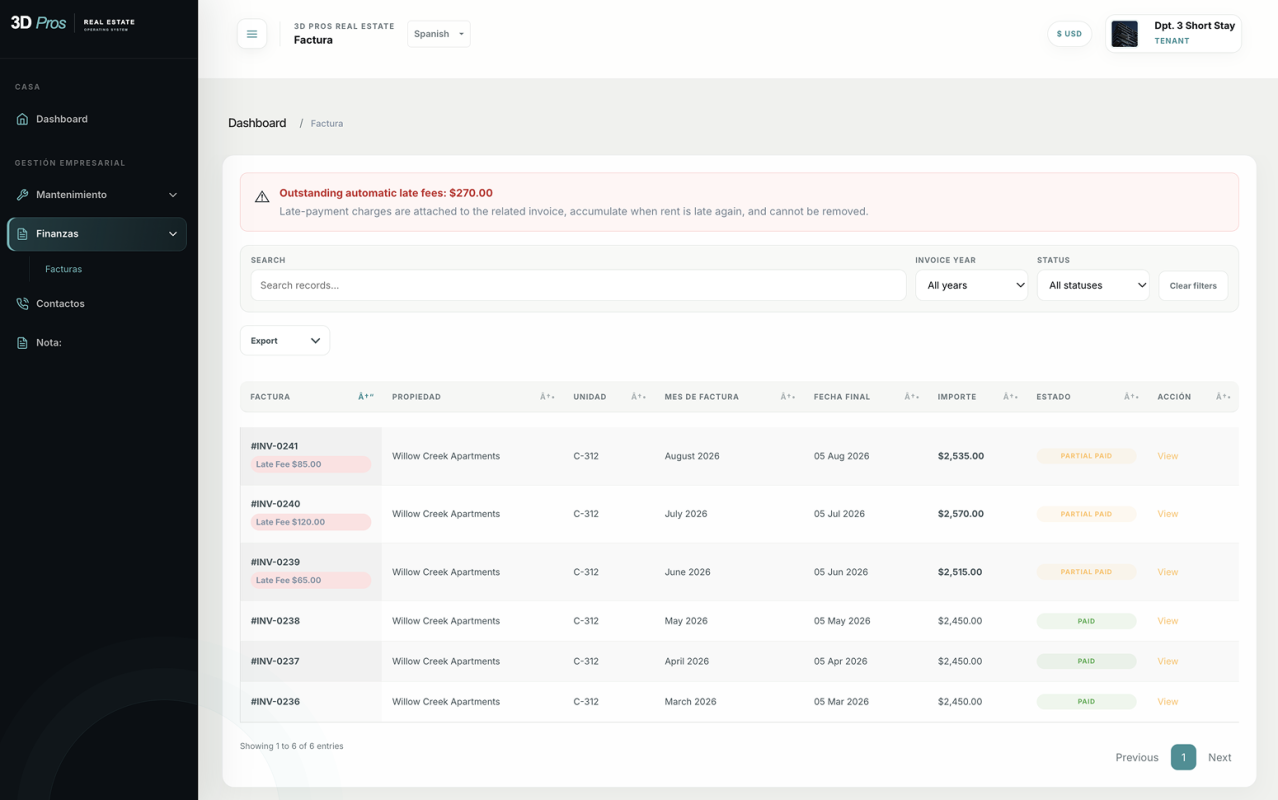
Task: Click the Finanzas document icon
Action: pos(22,234)
